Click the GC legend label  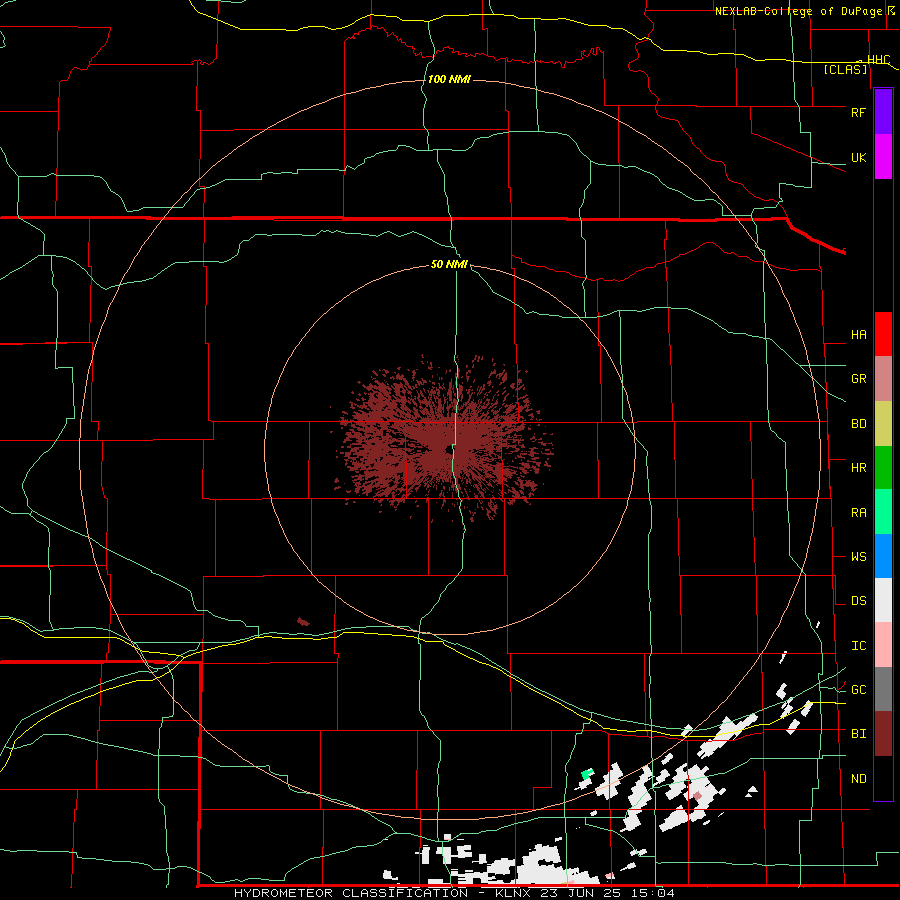pos(859,690)
